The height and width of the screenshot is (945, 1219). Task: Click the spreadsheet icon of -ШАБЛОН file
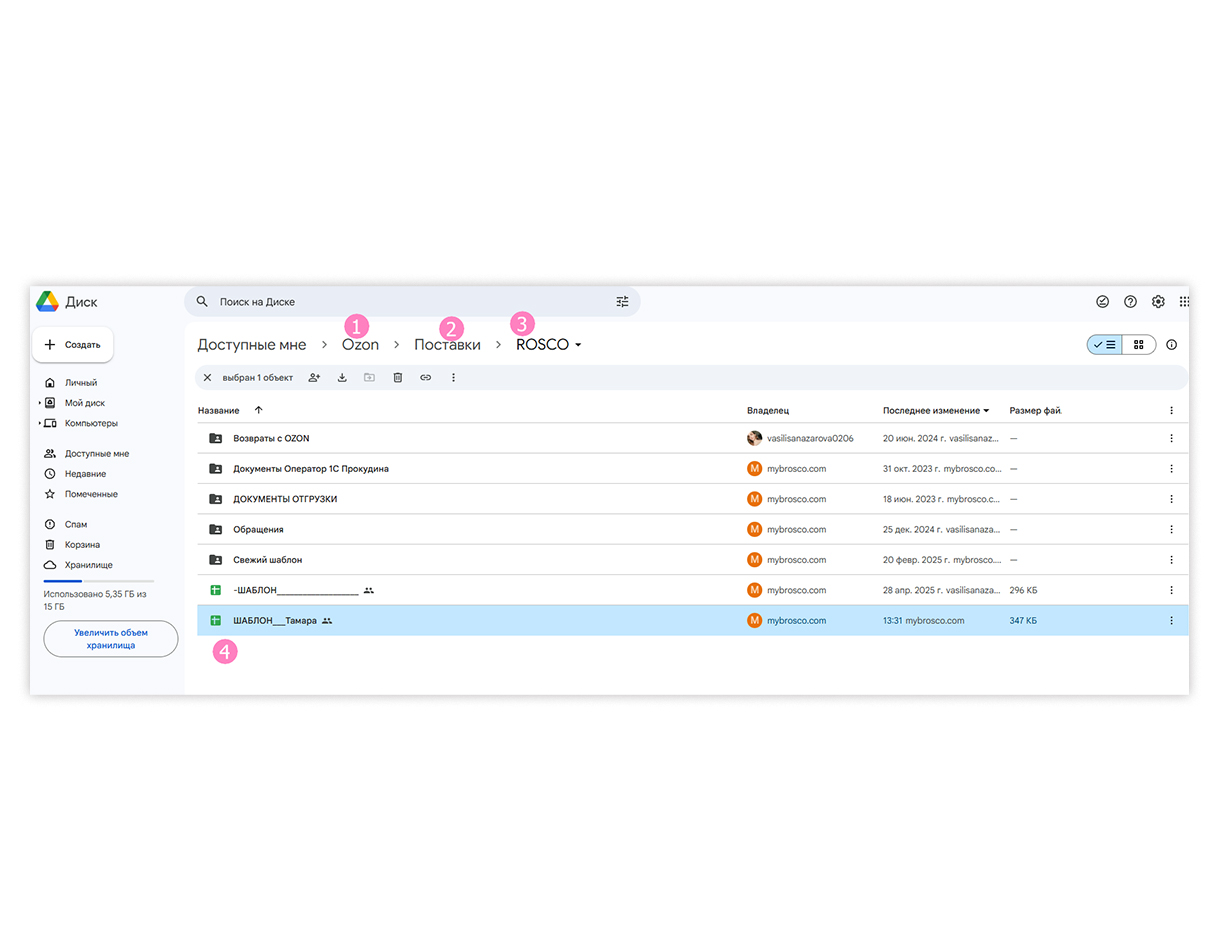215,590
